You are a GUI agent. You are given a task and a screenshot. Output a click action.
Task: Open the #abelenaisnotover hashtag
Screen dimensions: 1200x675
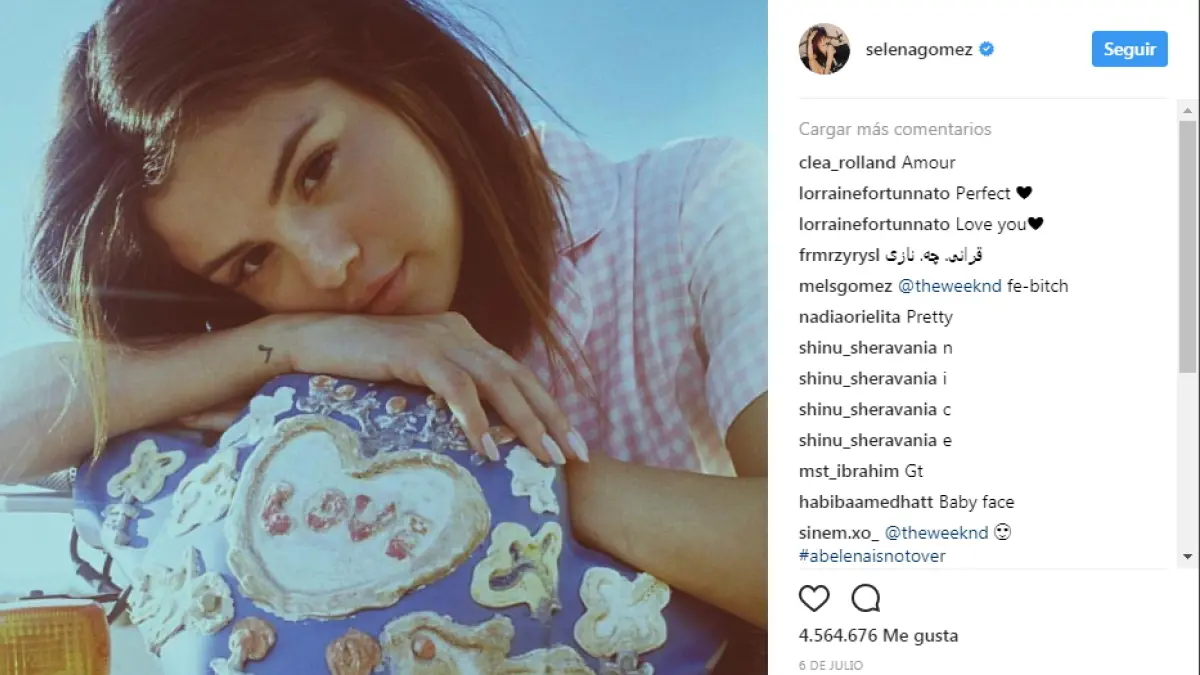[x=872, y=556]
